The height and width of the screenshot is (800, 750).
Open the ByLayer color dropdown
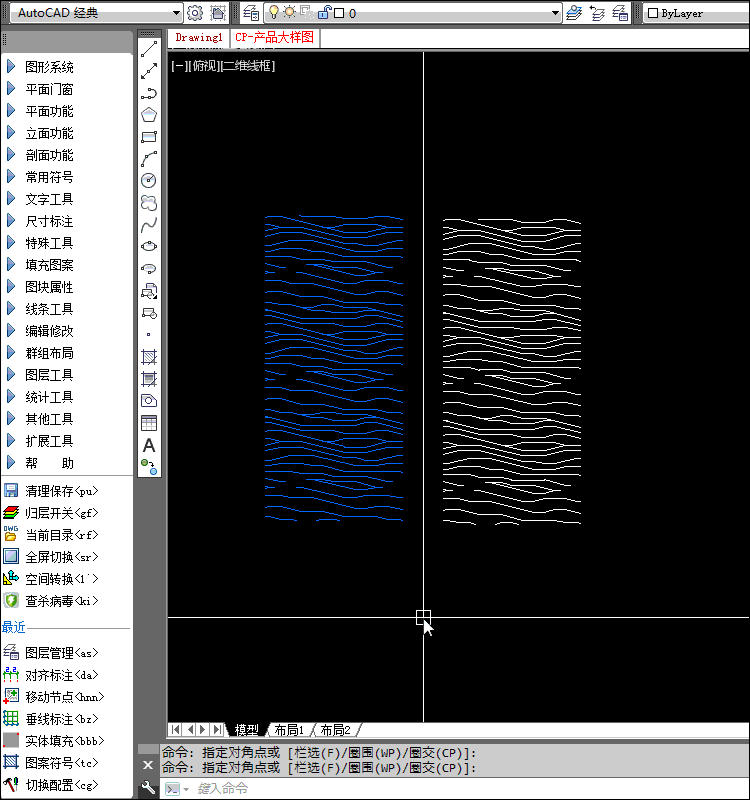[697, 13]
